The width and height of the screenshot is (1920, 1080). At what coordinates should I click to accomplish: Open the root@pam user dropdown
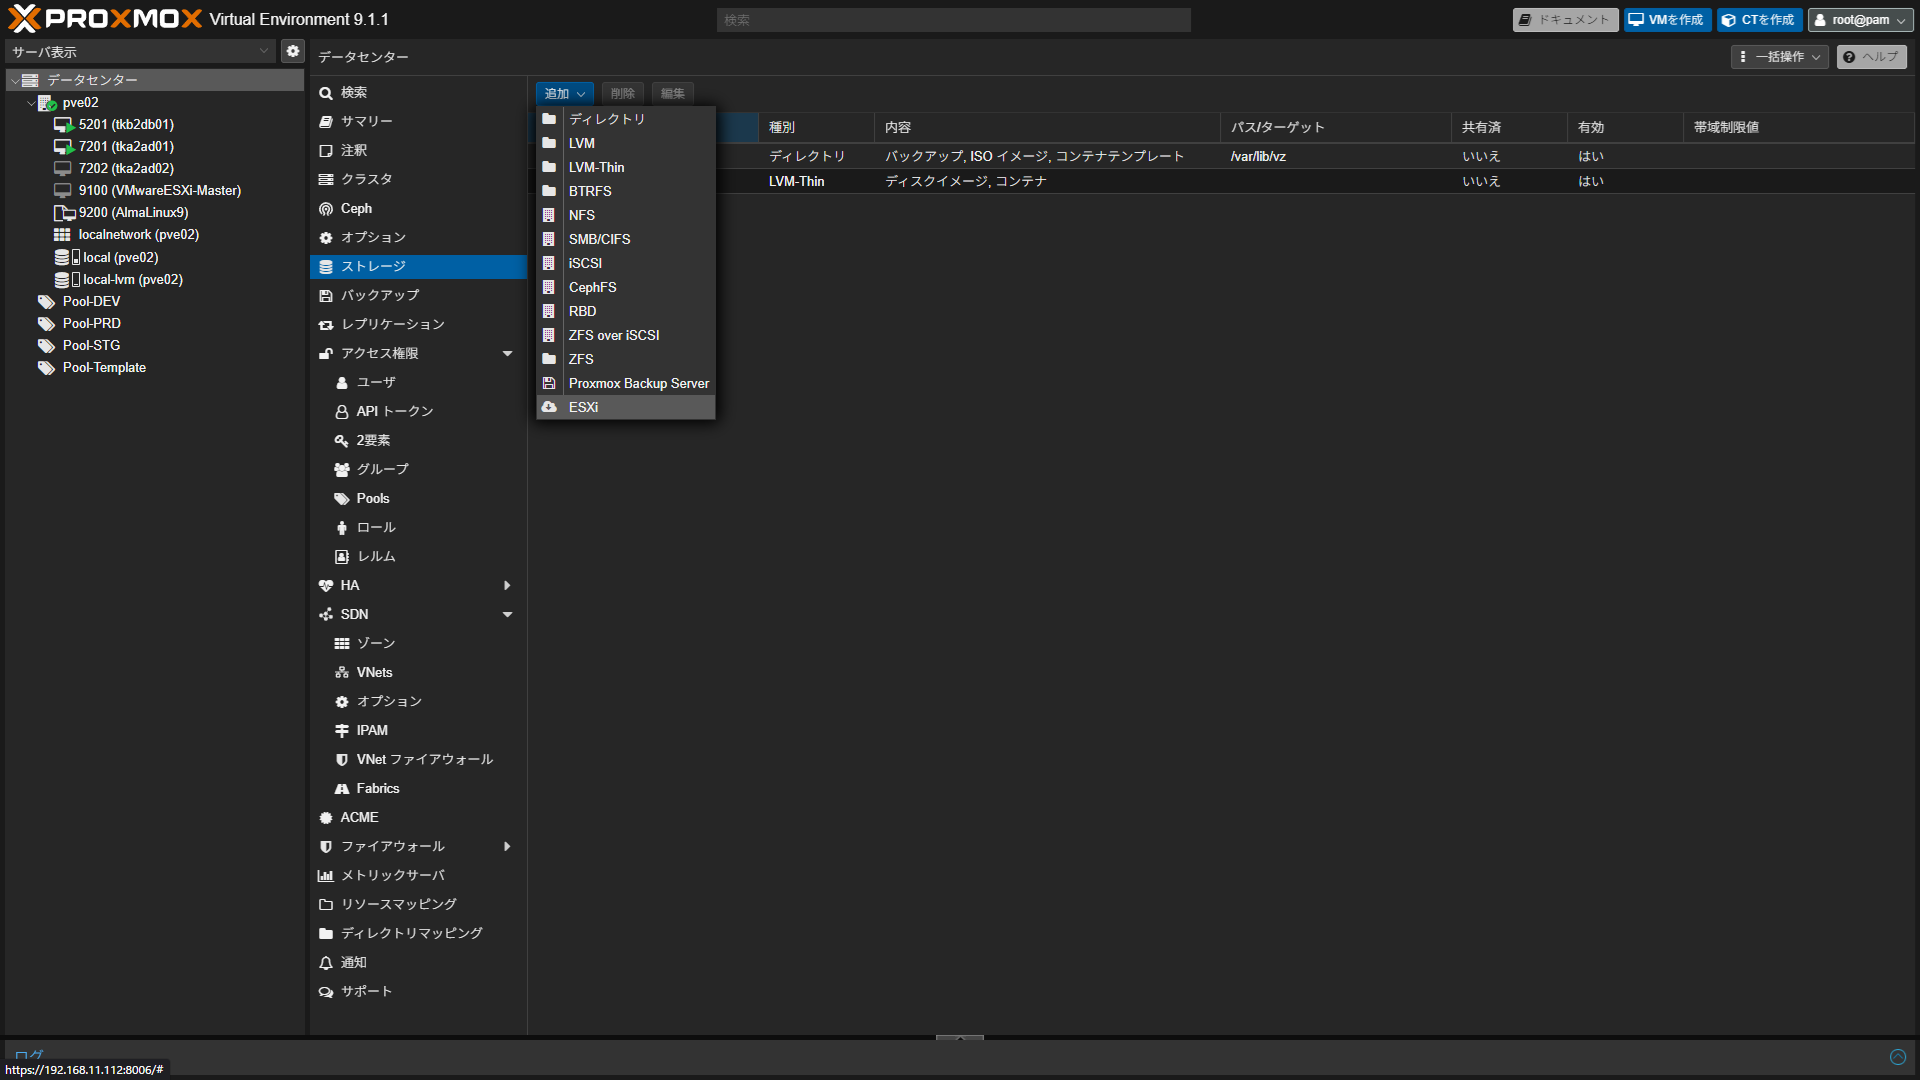[x=1860, y=20]
